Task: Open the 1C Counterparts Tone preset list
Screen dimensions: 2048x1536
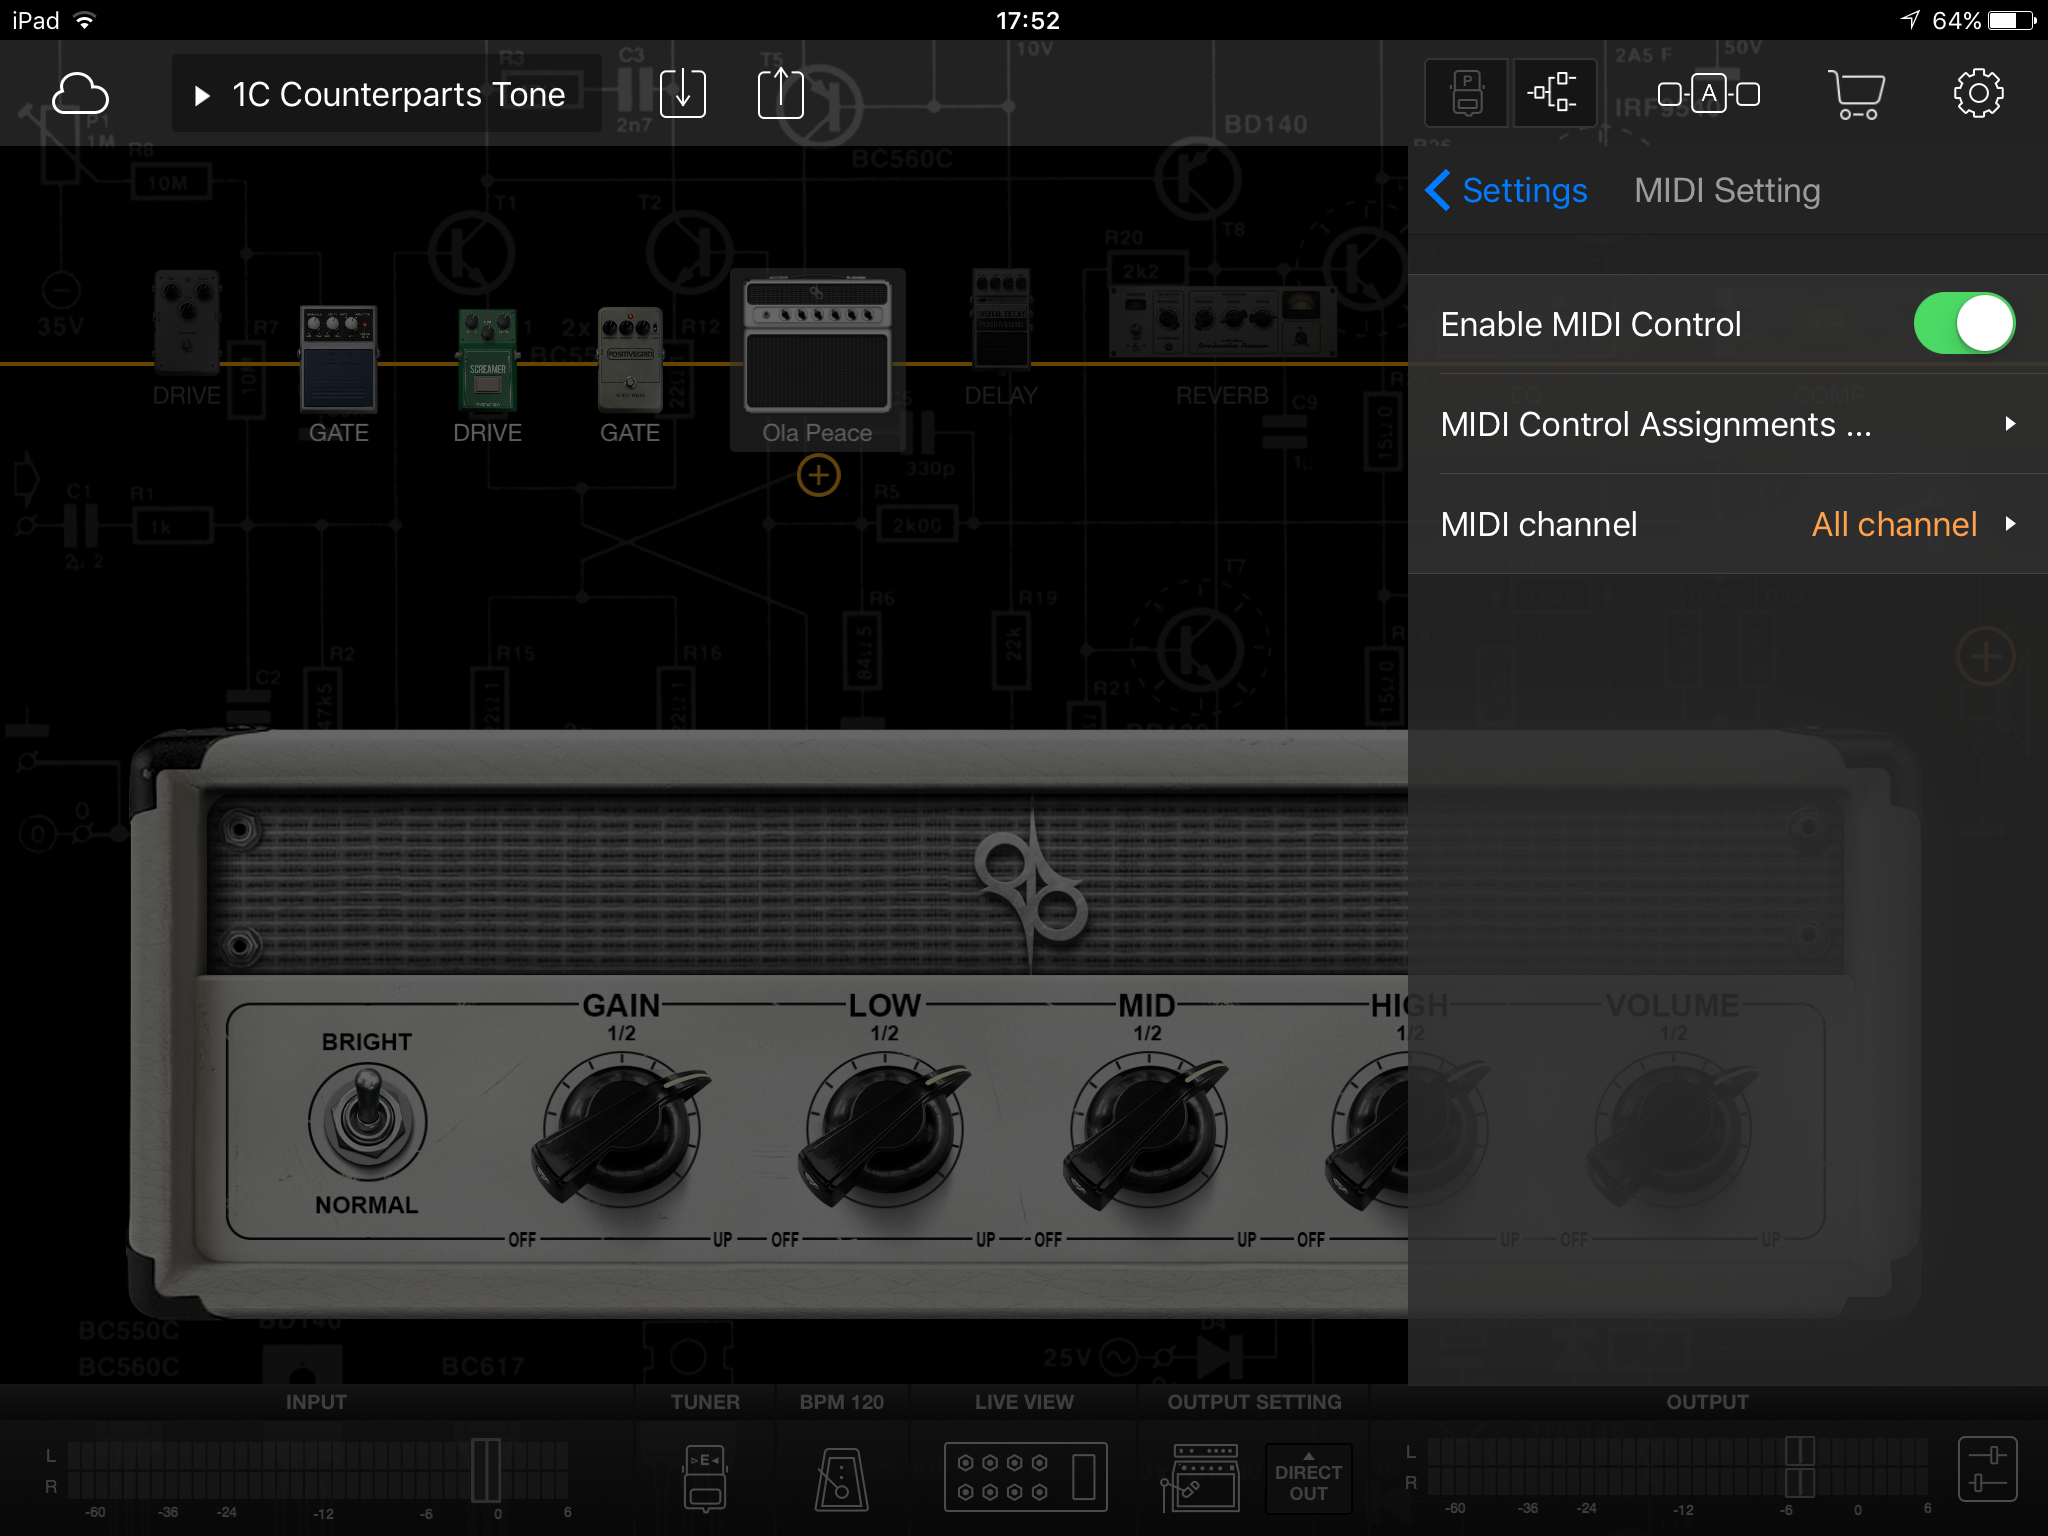Action: (387, 94)
